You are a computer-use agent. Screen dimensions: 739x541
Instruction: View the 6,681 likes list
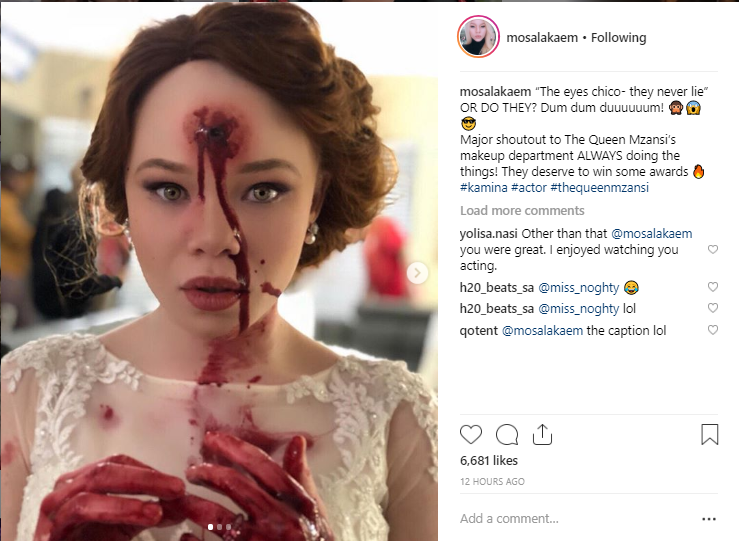[x=489, y=461]
